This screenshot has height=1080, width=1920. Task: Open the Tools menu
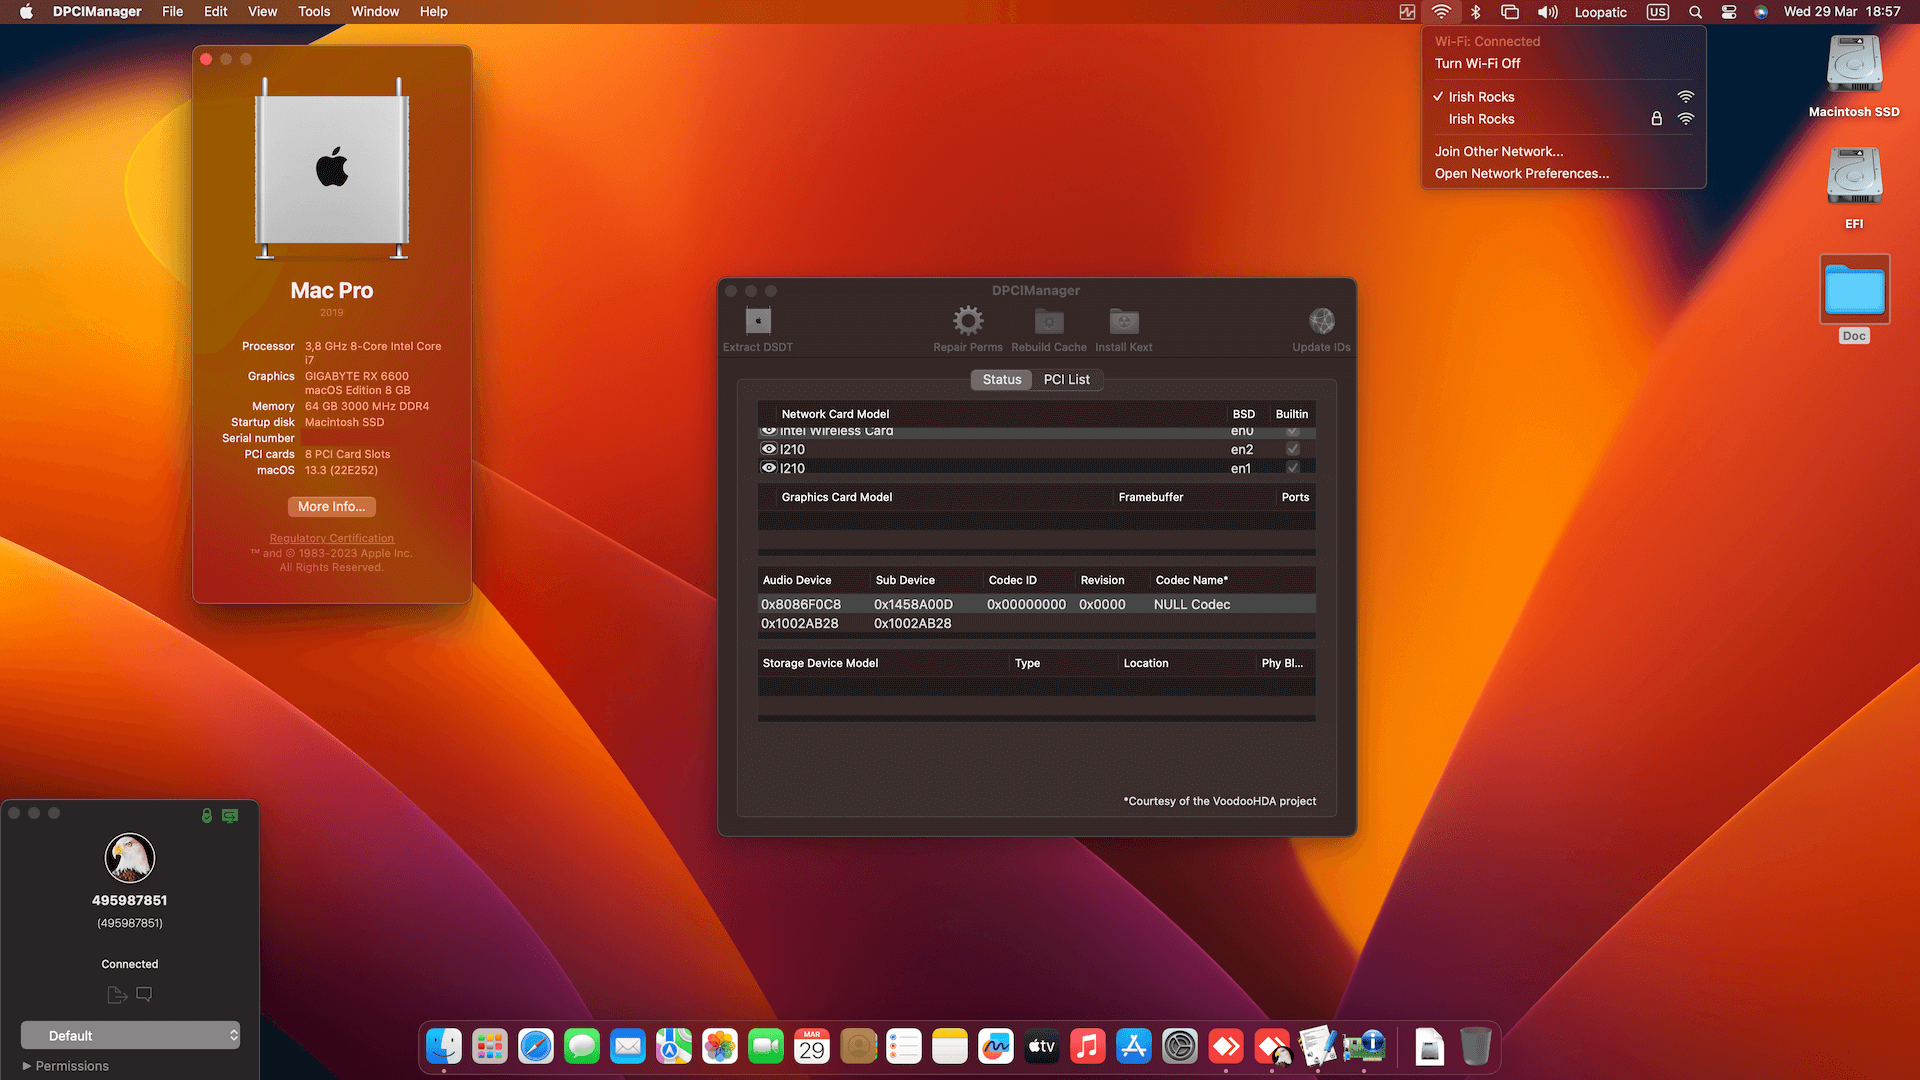(x=313, y=12)
